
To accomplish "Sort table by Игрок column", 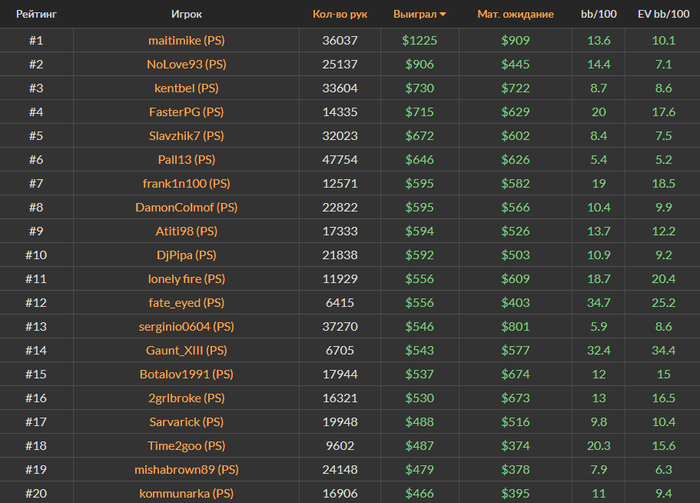I will click(x=186, y=16).
